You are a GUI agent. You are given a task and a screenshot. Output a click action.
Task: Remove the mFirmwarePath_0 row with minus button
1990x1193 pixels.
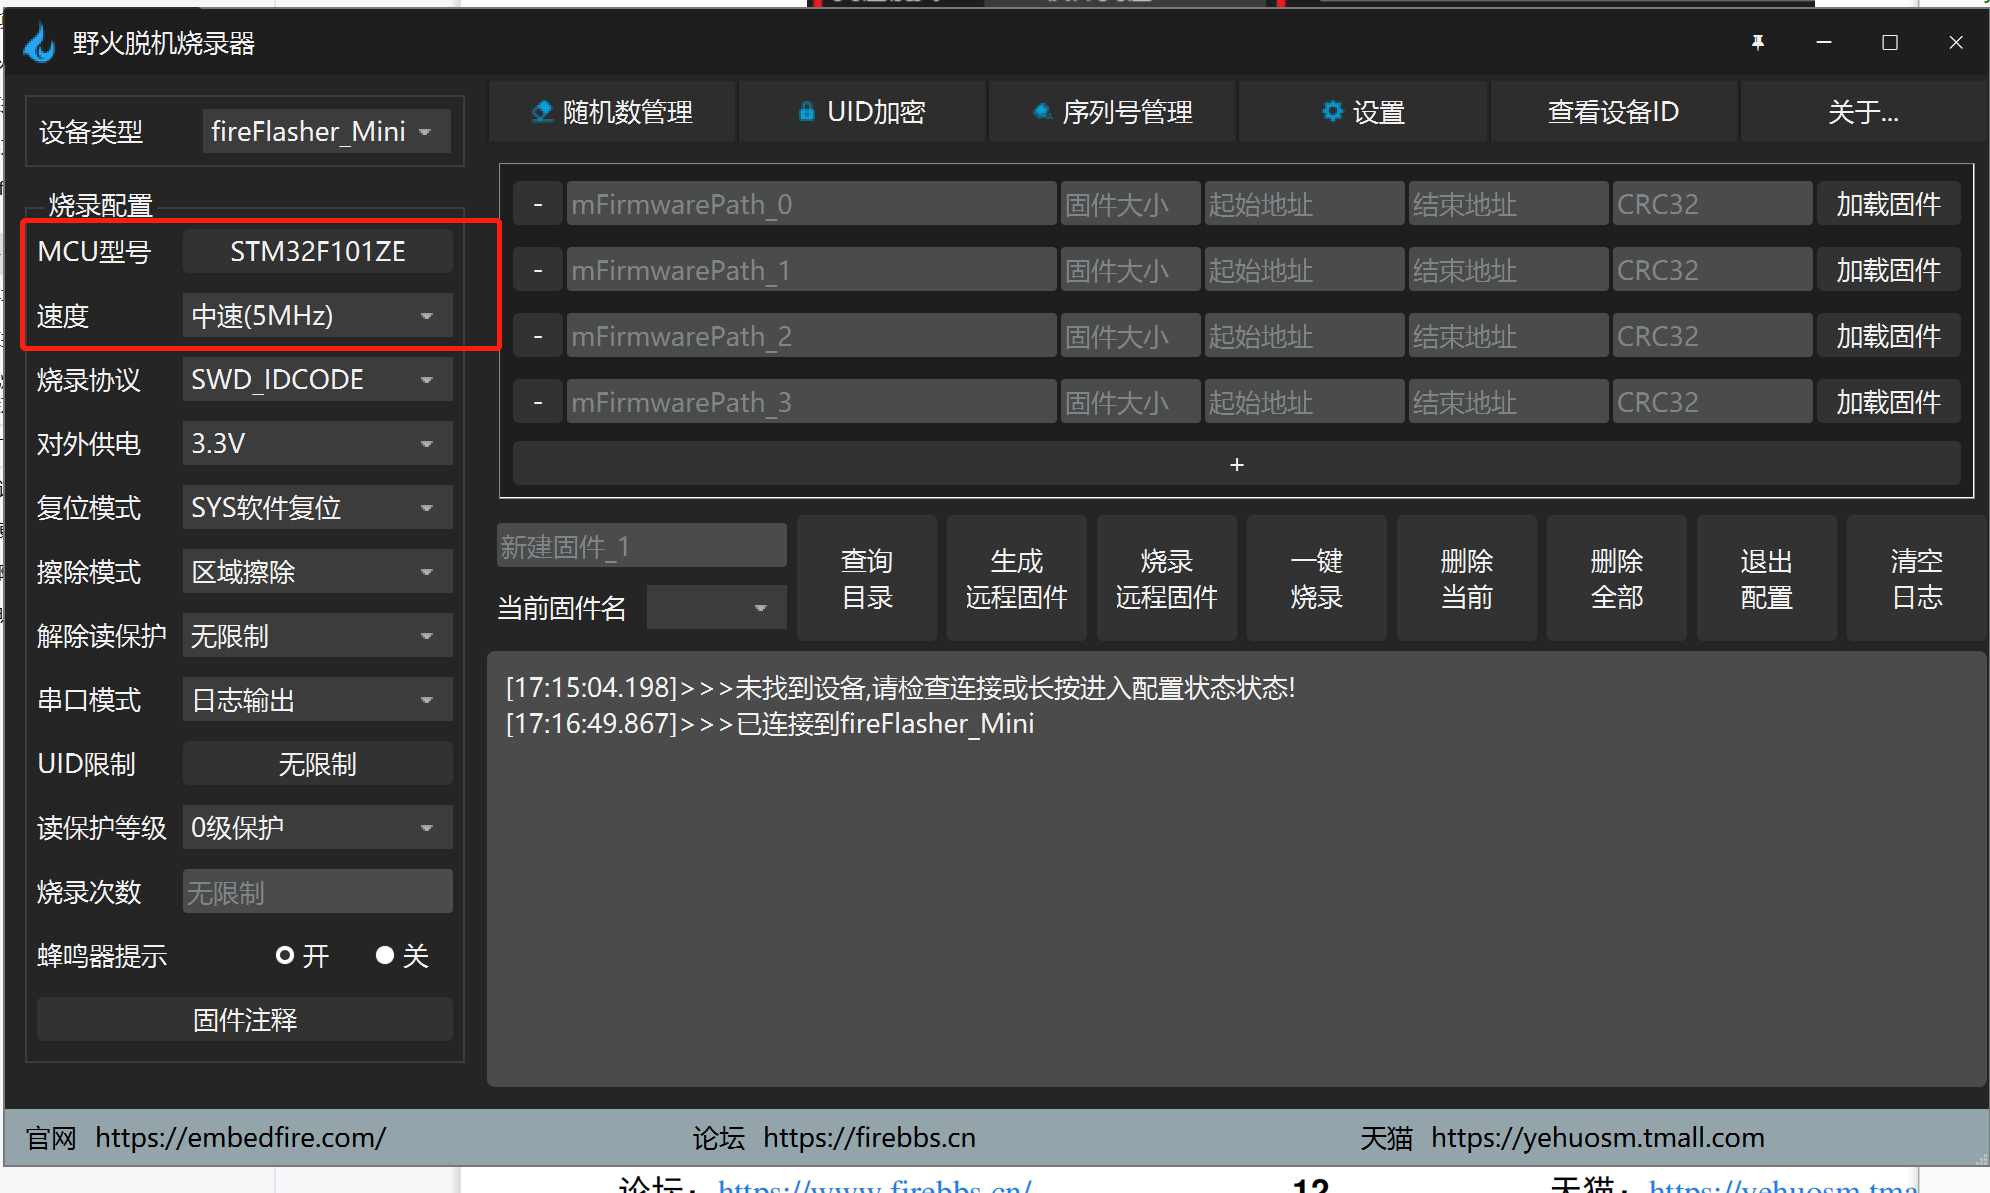[538, 204]
